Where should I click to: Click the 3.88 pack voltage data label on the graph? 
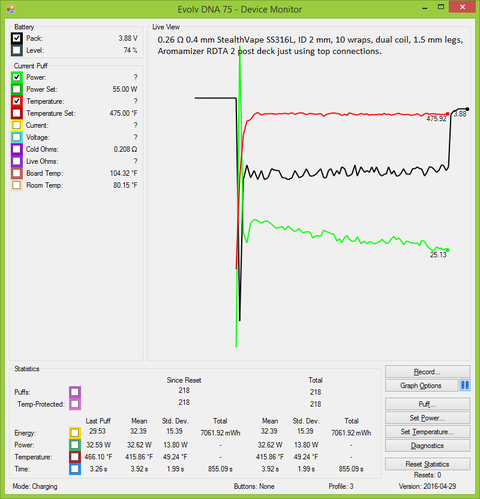(x=460, y=114)
